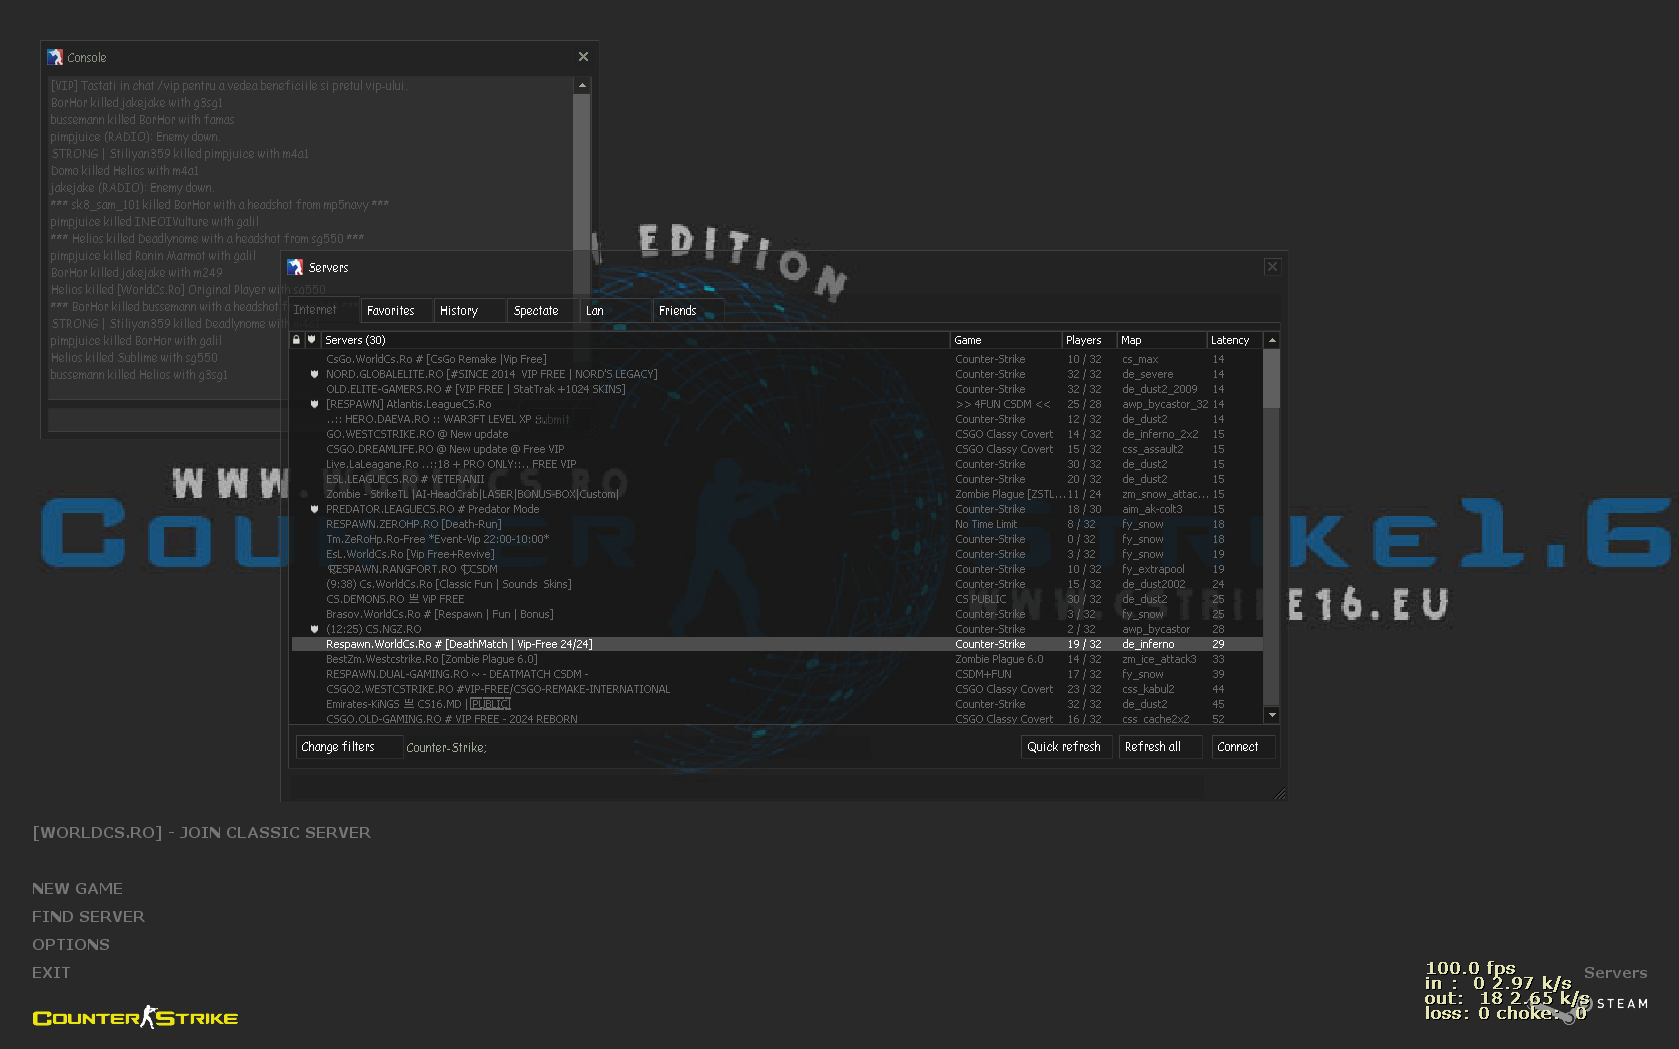Viewport: 1679px width, 1049px height.
Task: Close the Console window
Action: [x=583, y=57]
